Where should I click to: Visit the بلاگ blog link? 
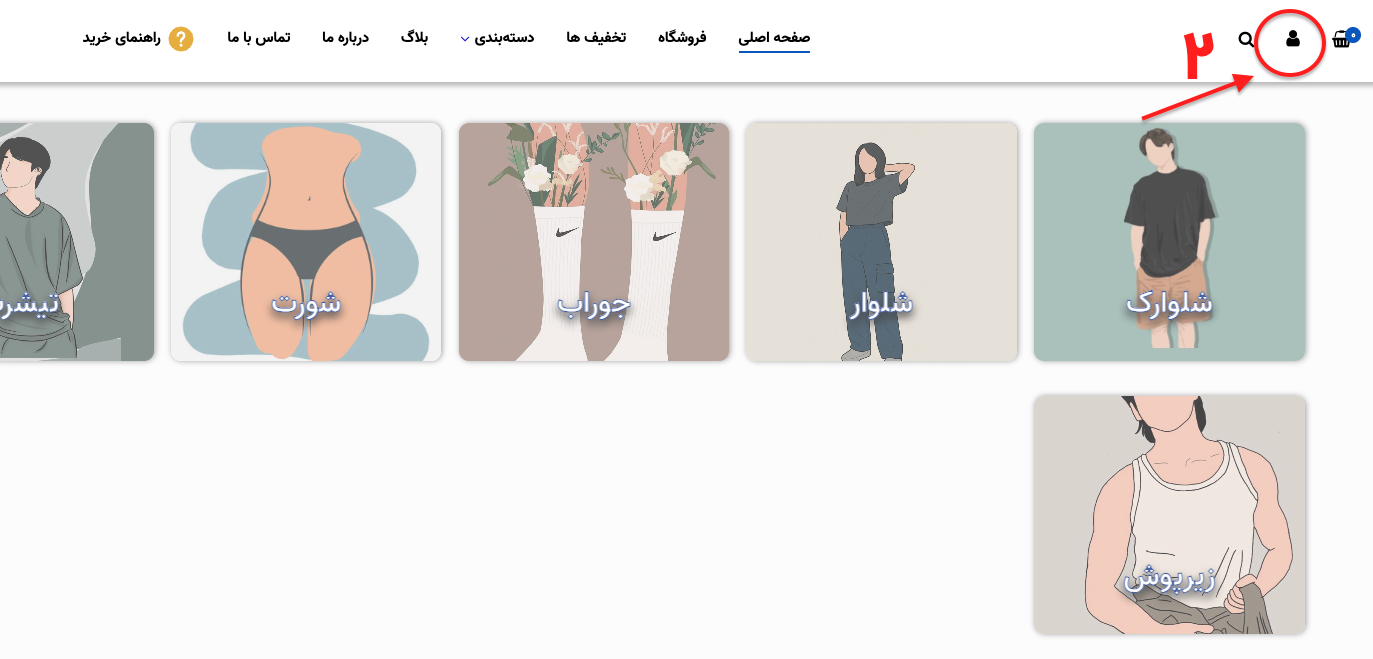click(415, 37)
